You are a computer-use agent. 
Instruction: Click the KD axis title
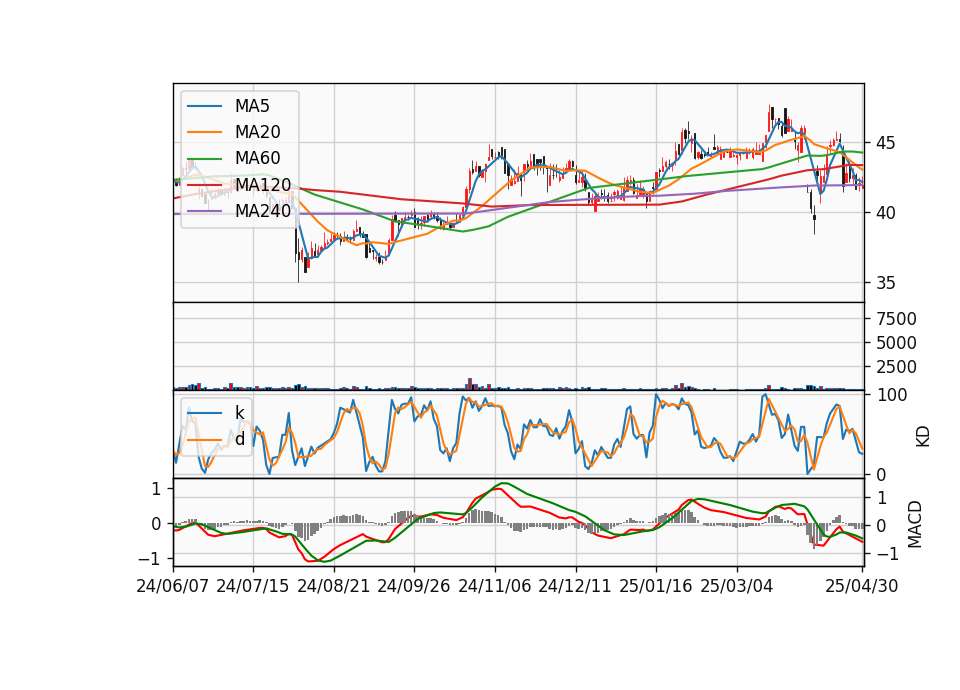(x=923, y=436)
